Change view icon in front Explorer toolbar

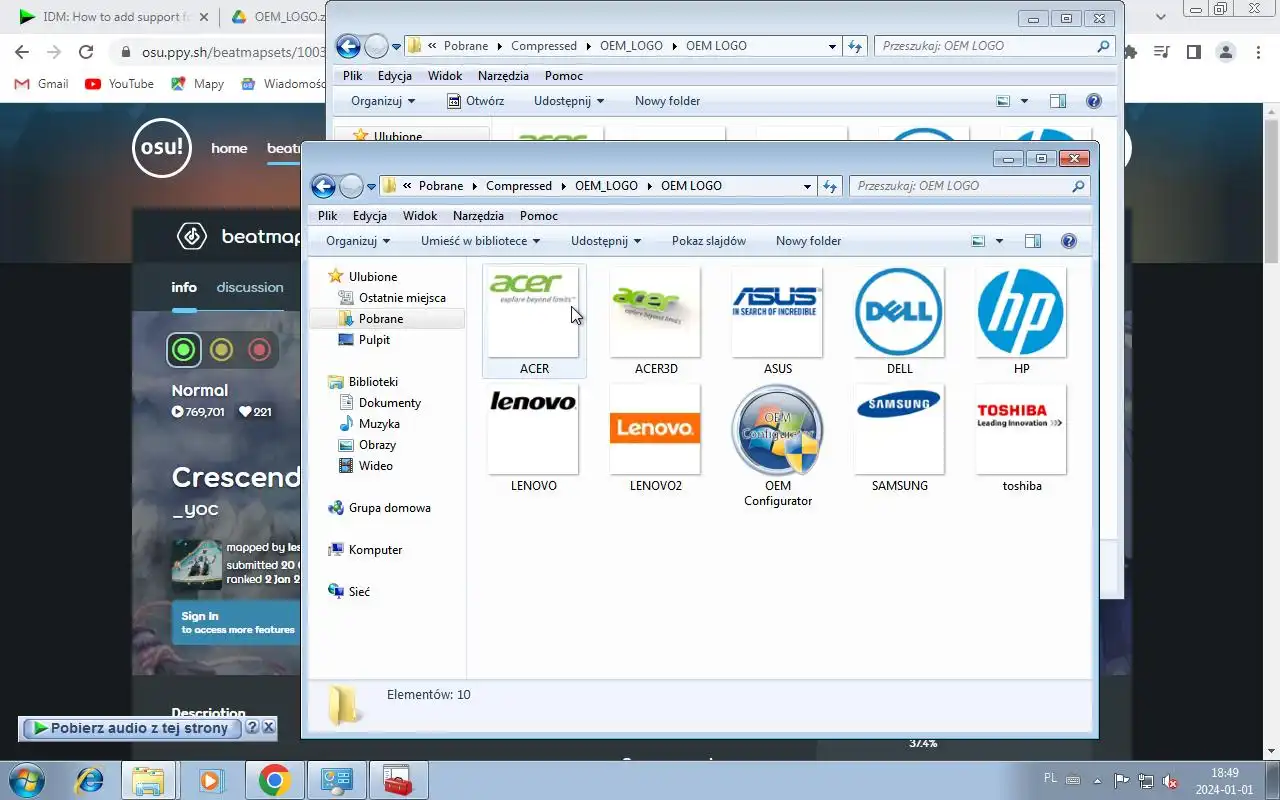point(978,241)
